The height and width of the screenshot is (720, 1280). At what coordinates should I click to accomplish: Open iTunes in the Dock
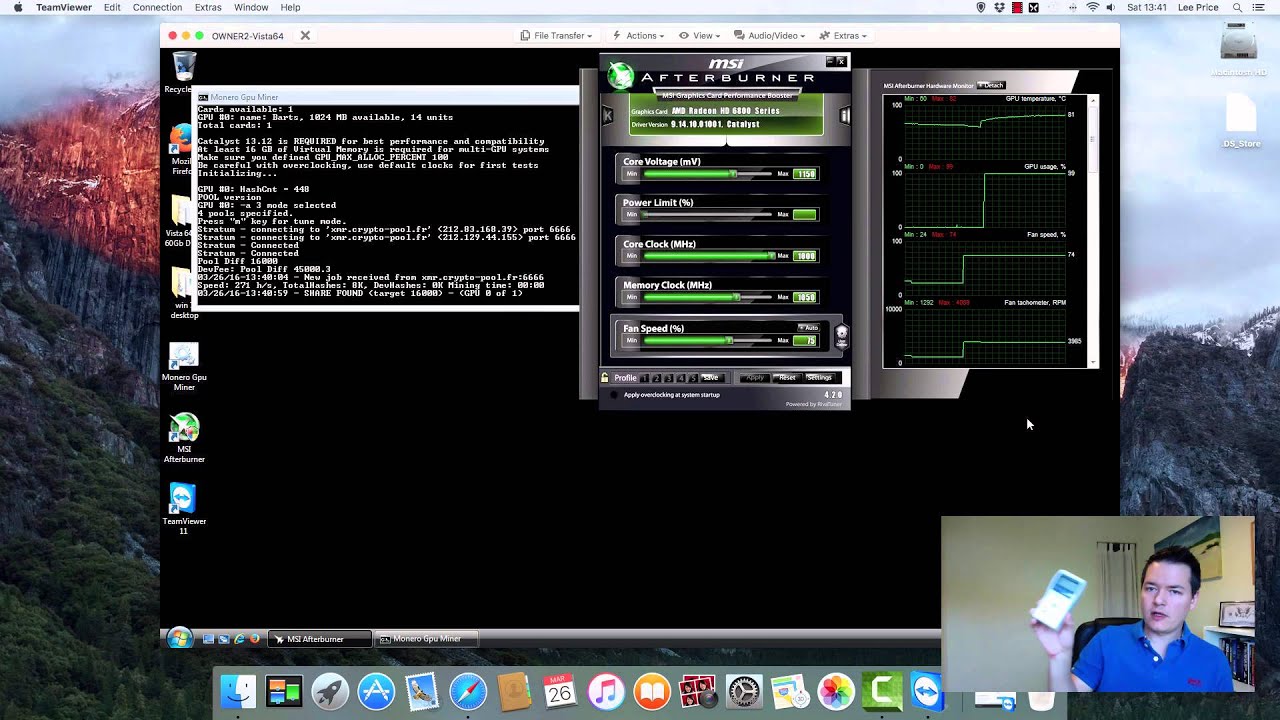click(x=606, y=692)
